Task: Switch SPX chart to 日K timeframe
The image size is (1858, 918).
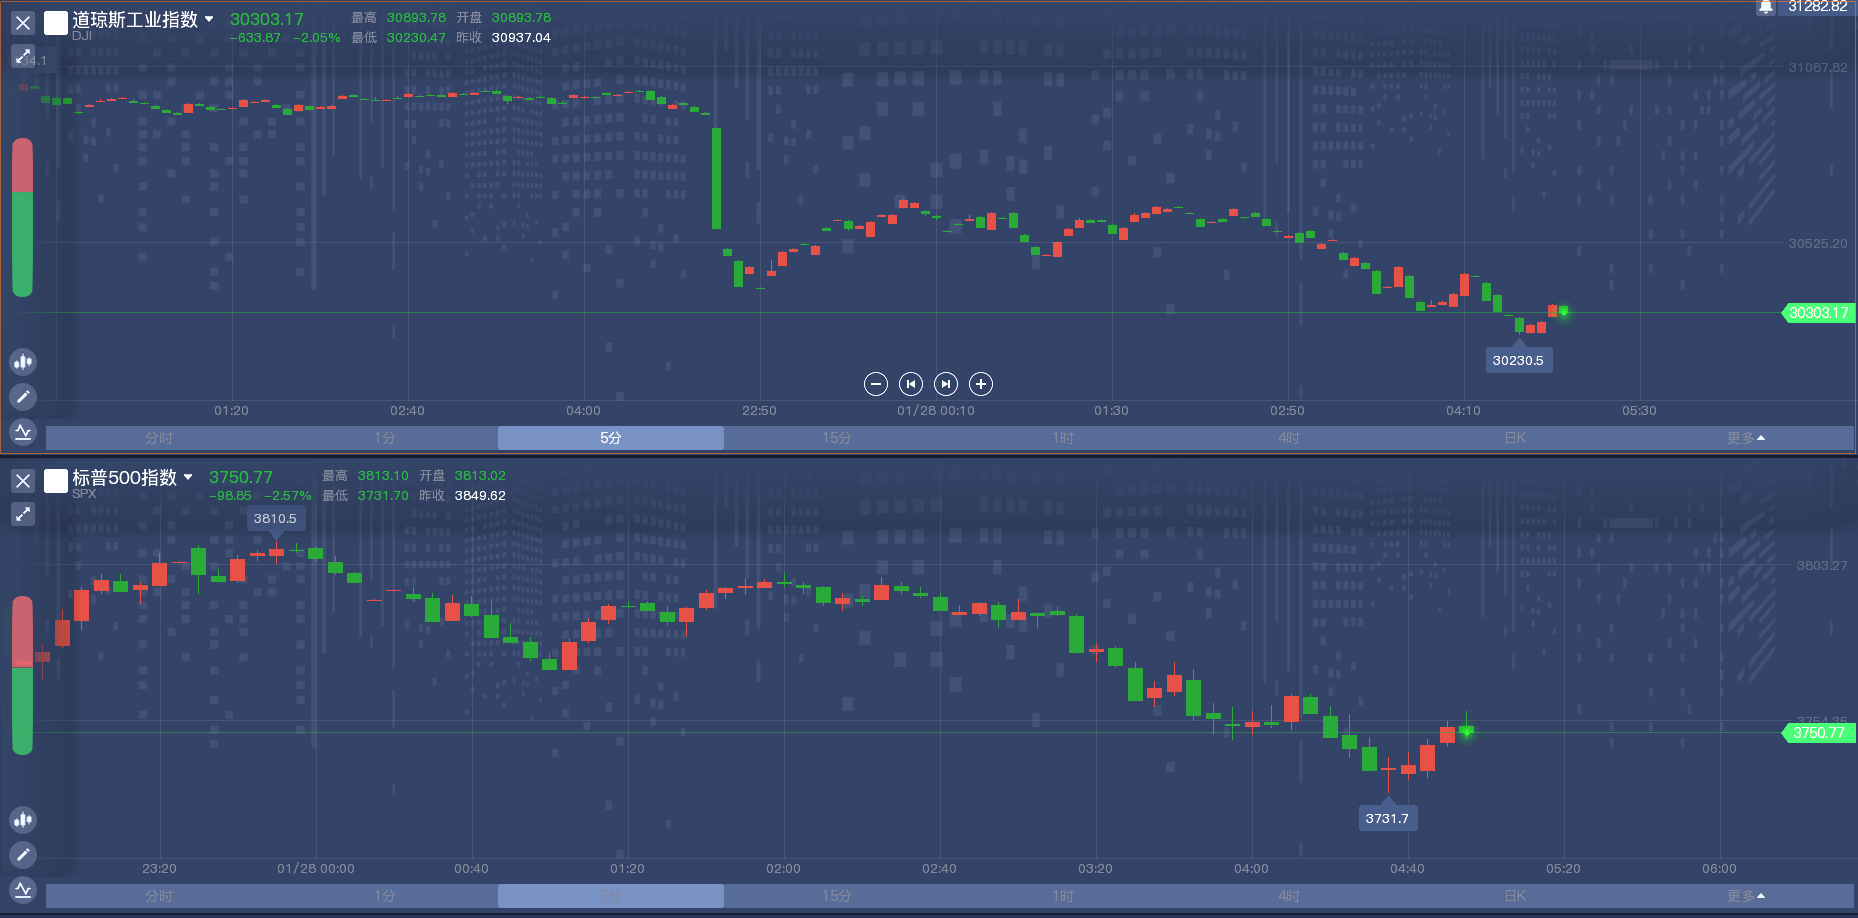Action: pos(1515,896)
